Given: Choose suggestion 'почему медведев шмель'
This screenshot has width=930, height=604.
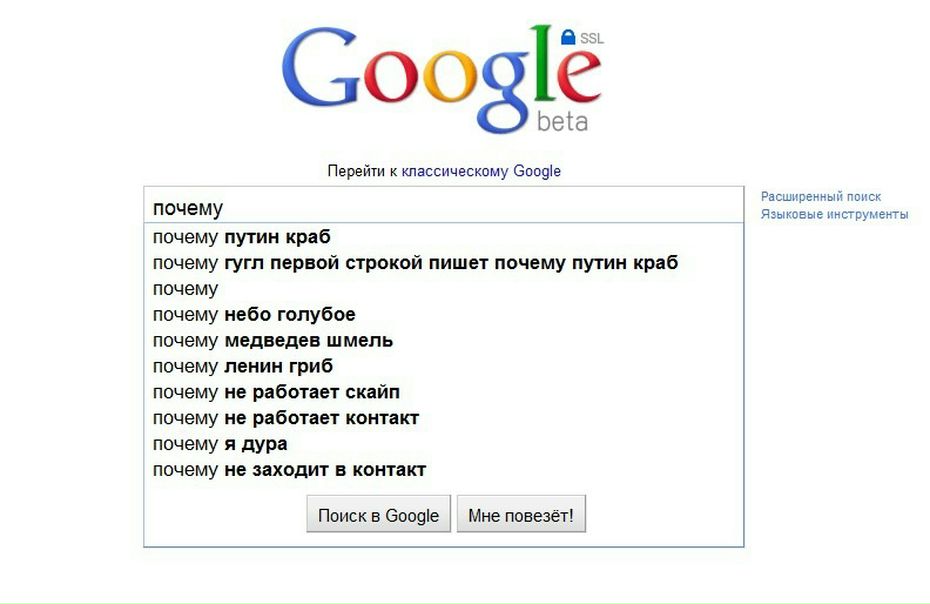Looking at the screenshot, I should click(272, 341).
